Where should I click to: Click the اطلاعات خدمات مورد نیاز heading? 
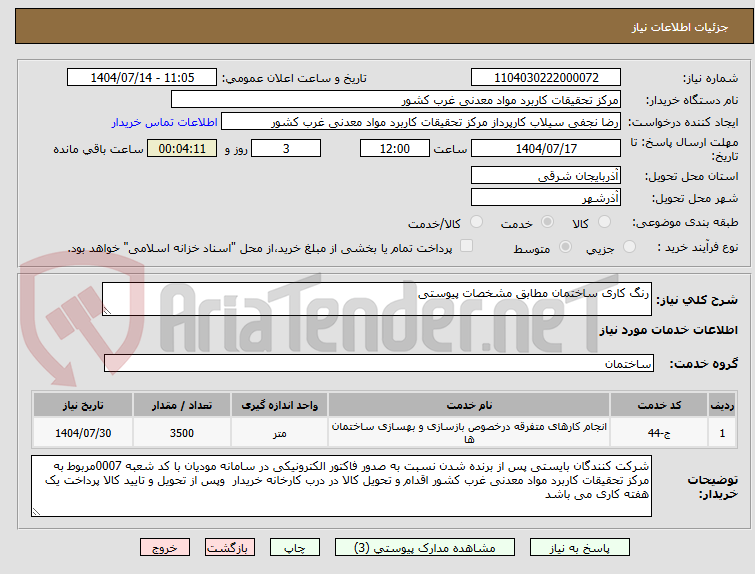[x=668, y=330]
